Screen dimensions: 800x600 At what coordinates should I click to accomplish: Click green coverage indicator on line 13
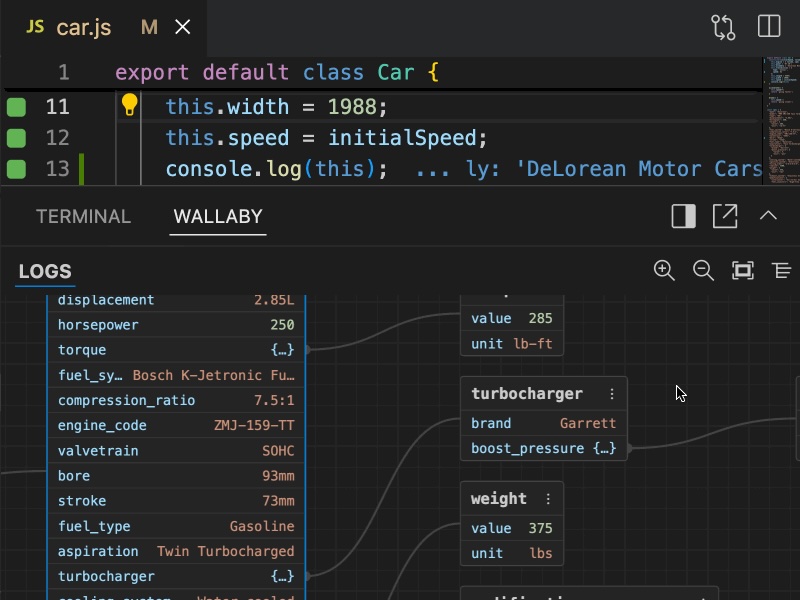pyautogui.click(x=16, y=169)
